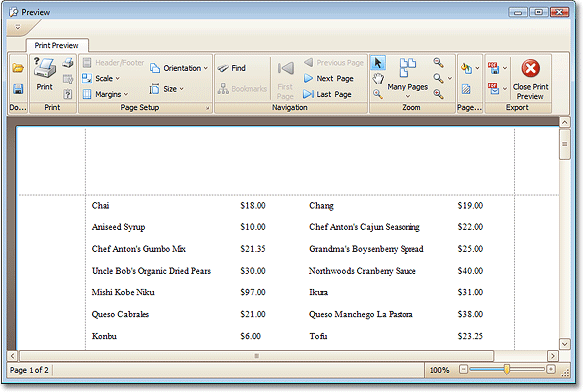The width and height of the screenshot is (583, 392).
Task: Click the horizontal scrollbar left arrow
Action: tap(13, 356)
